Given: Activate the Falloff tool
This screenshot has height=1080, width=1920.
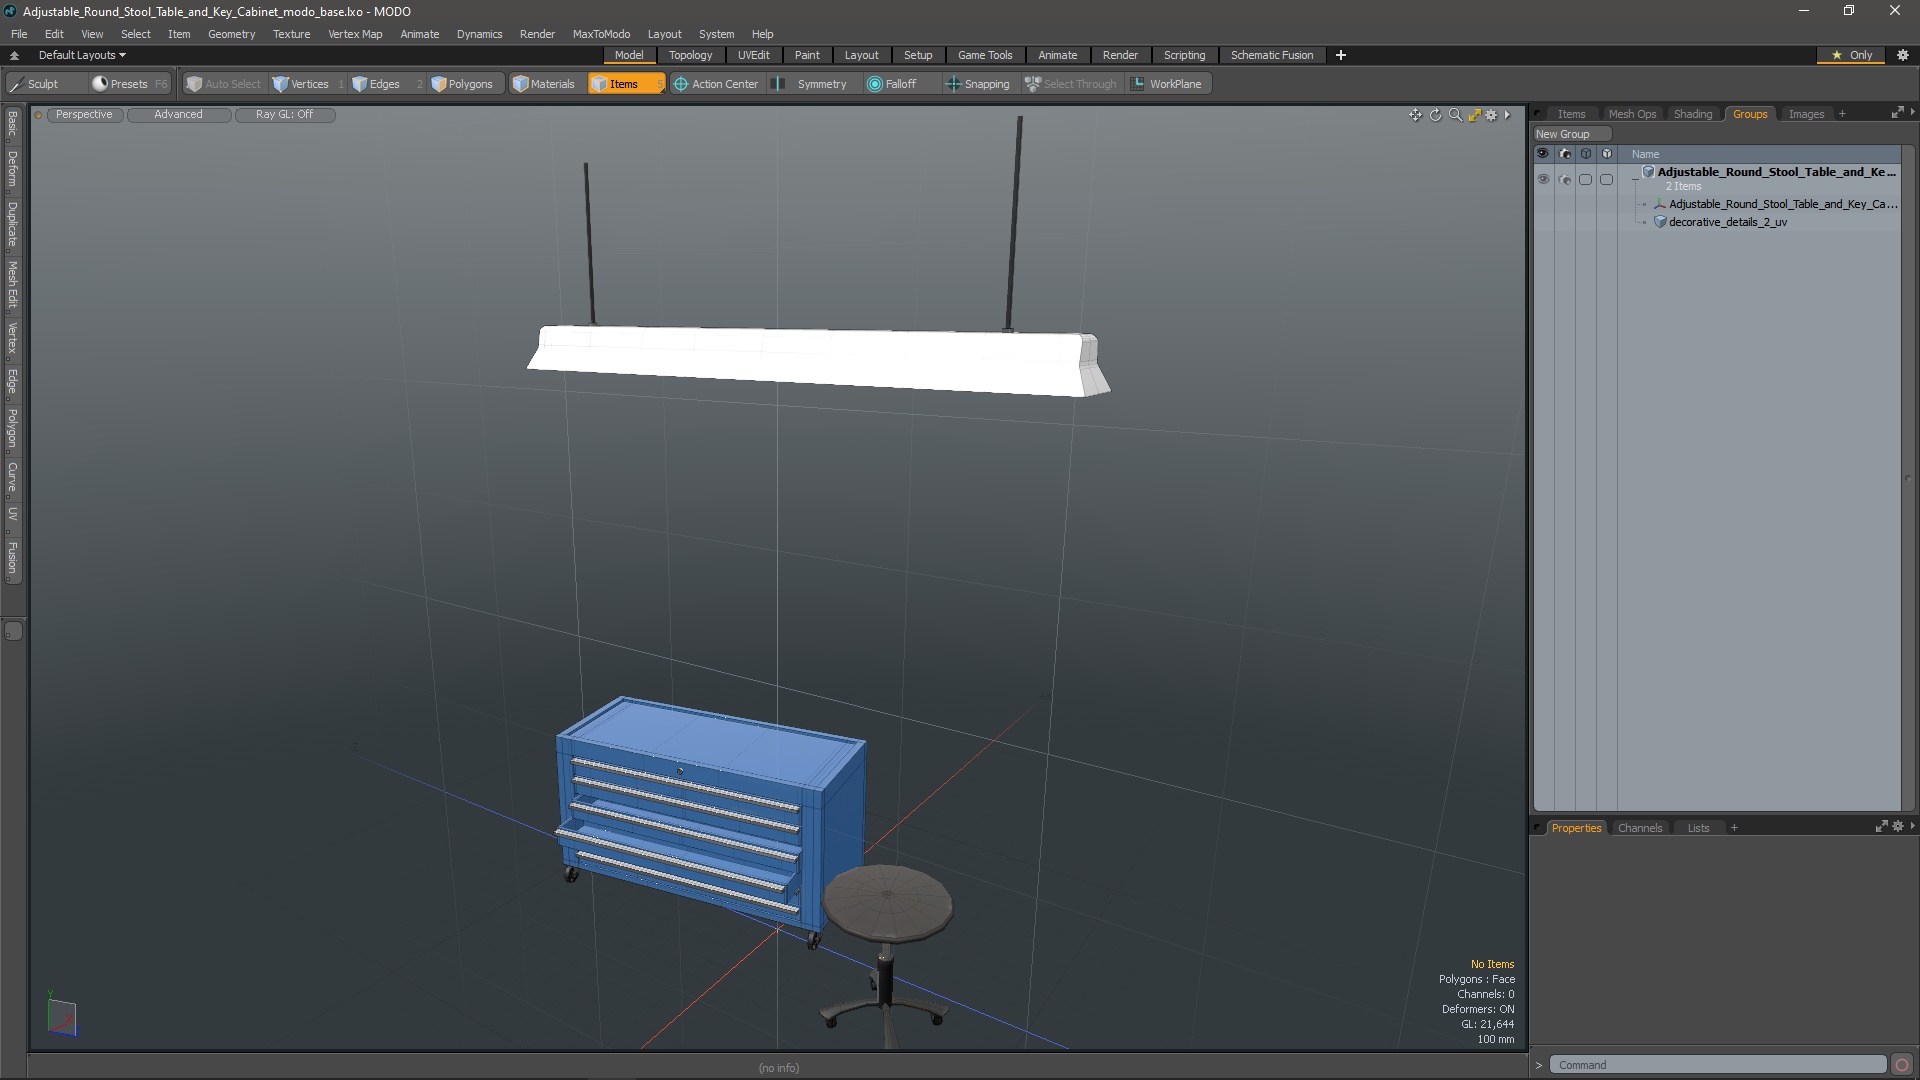Looking at the screenshot, I should point(891,84).
